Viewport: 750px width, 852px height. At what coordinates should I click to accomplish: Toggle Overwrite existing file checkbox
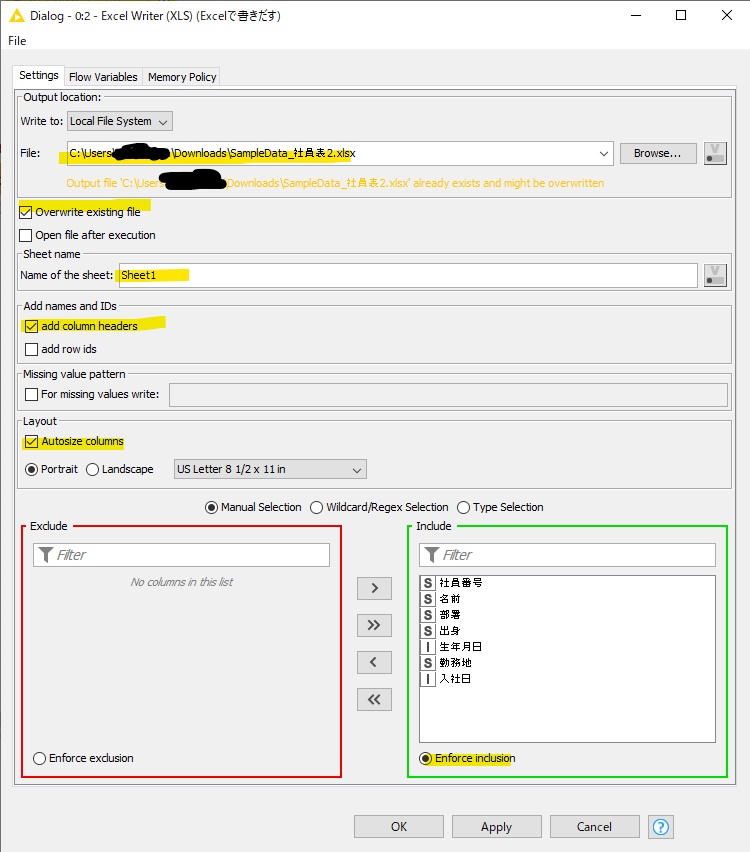click(x=26, y=212)
